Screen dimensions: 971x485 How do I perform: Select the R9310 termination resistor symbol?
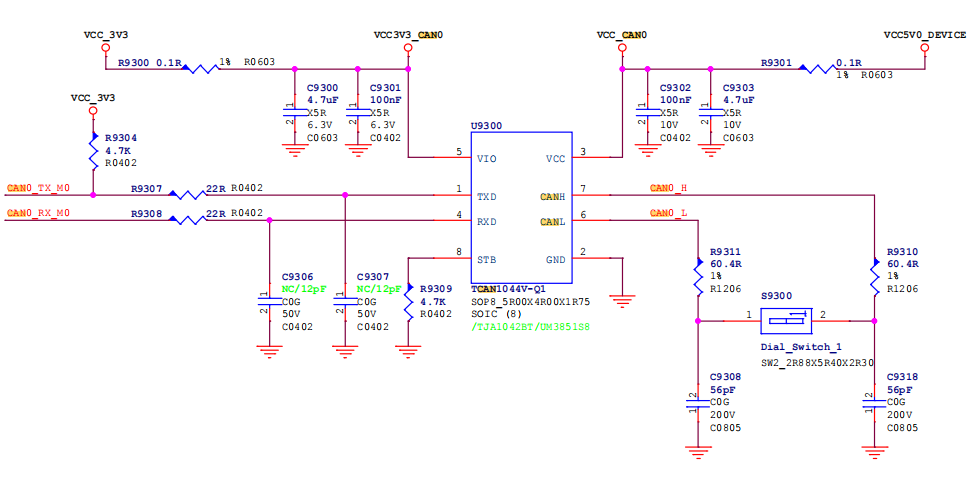pyautogui.click(x=874, y=276)
